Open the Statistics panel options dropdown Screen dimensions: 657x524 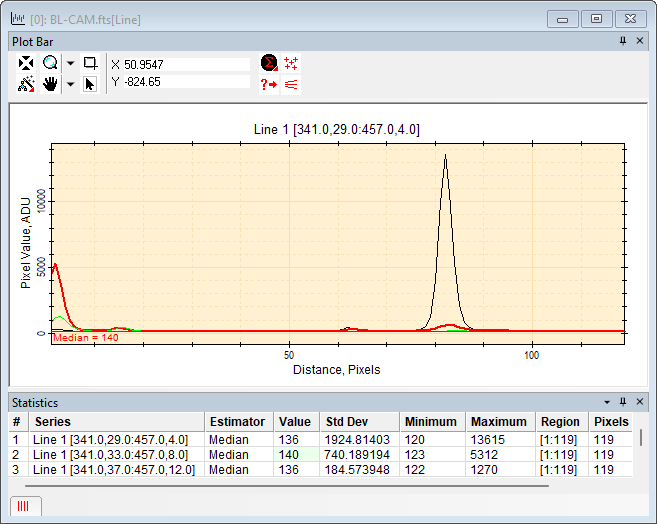[x=605, y=401]
